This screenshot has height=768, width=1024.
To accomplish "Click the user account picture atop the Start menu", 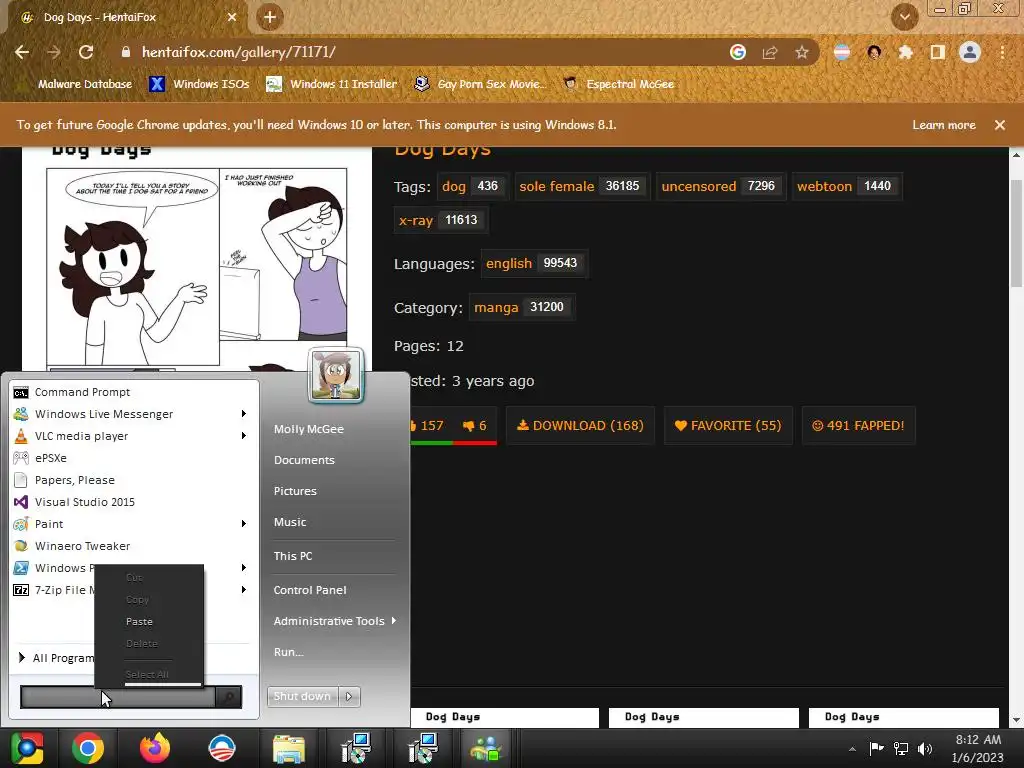I will click(x=336, y=375).
